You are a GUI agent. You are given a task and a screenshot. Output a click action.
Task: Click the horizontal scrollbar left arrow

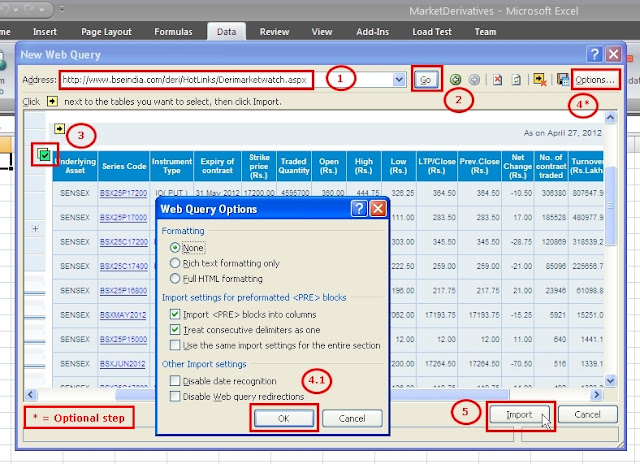pyautogui.click(x=31, y=394)
